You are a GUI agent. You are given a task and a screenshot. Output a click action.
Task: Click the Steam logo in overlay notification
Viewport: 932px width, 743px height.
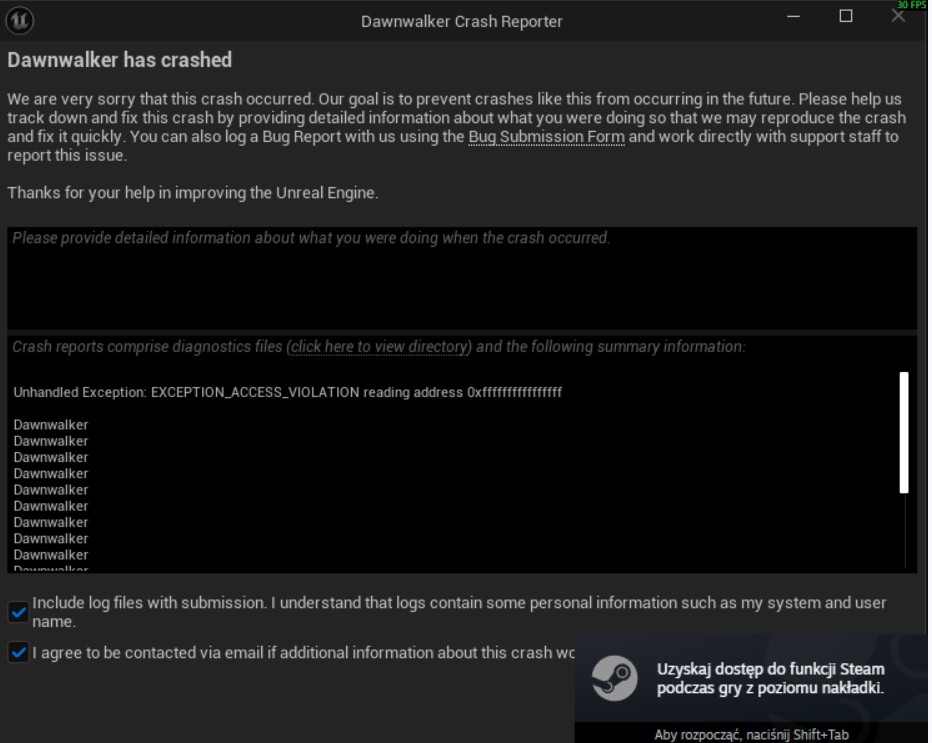click(614, 678)
